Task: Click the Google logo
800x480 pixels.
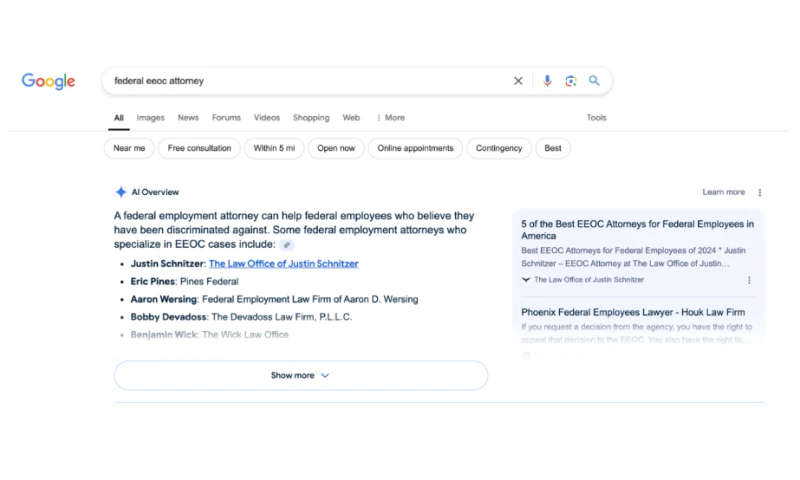Action: pos(48,81)
